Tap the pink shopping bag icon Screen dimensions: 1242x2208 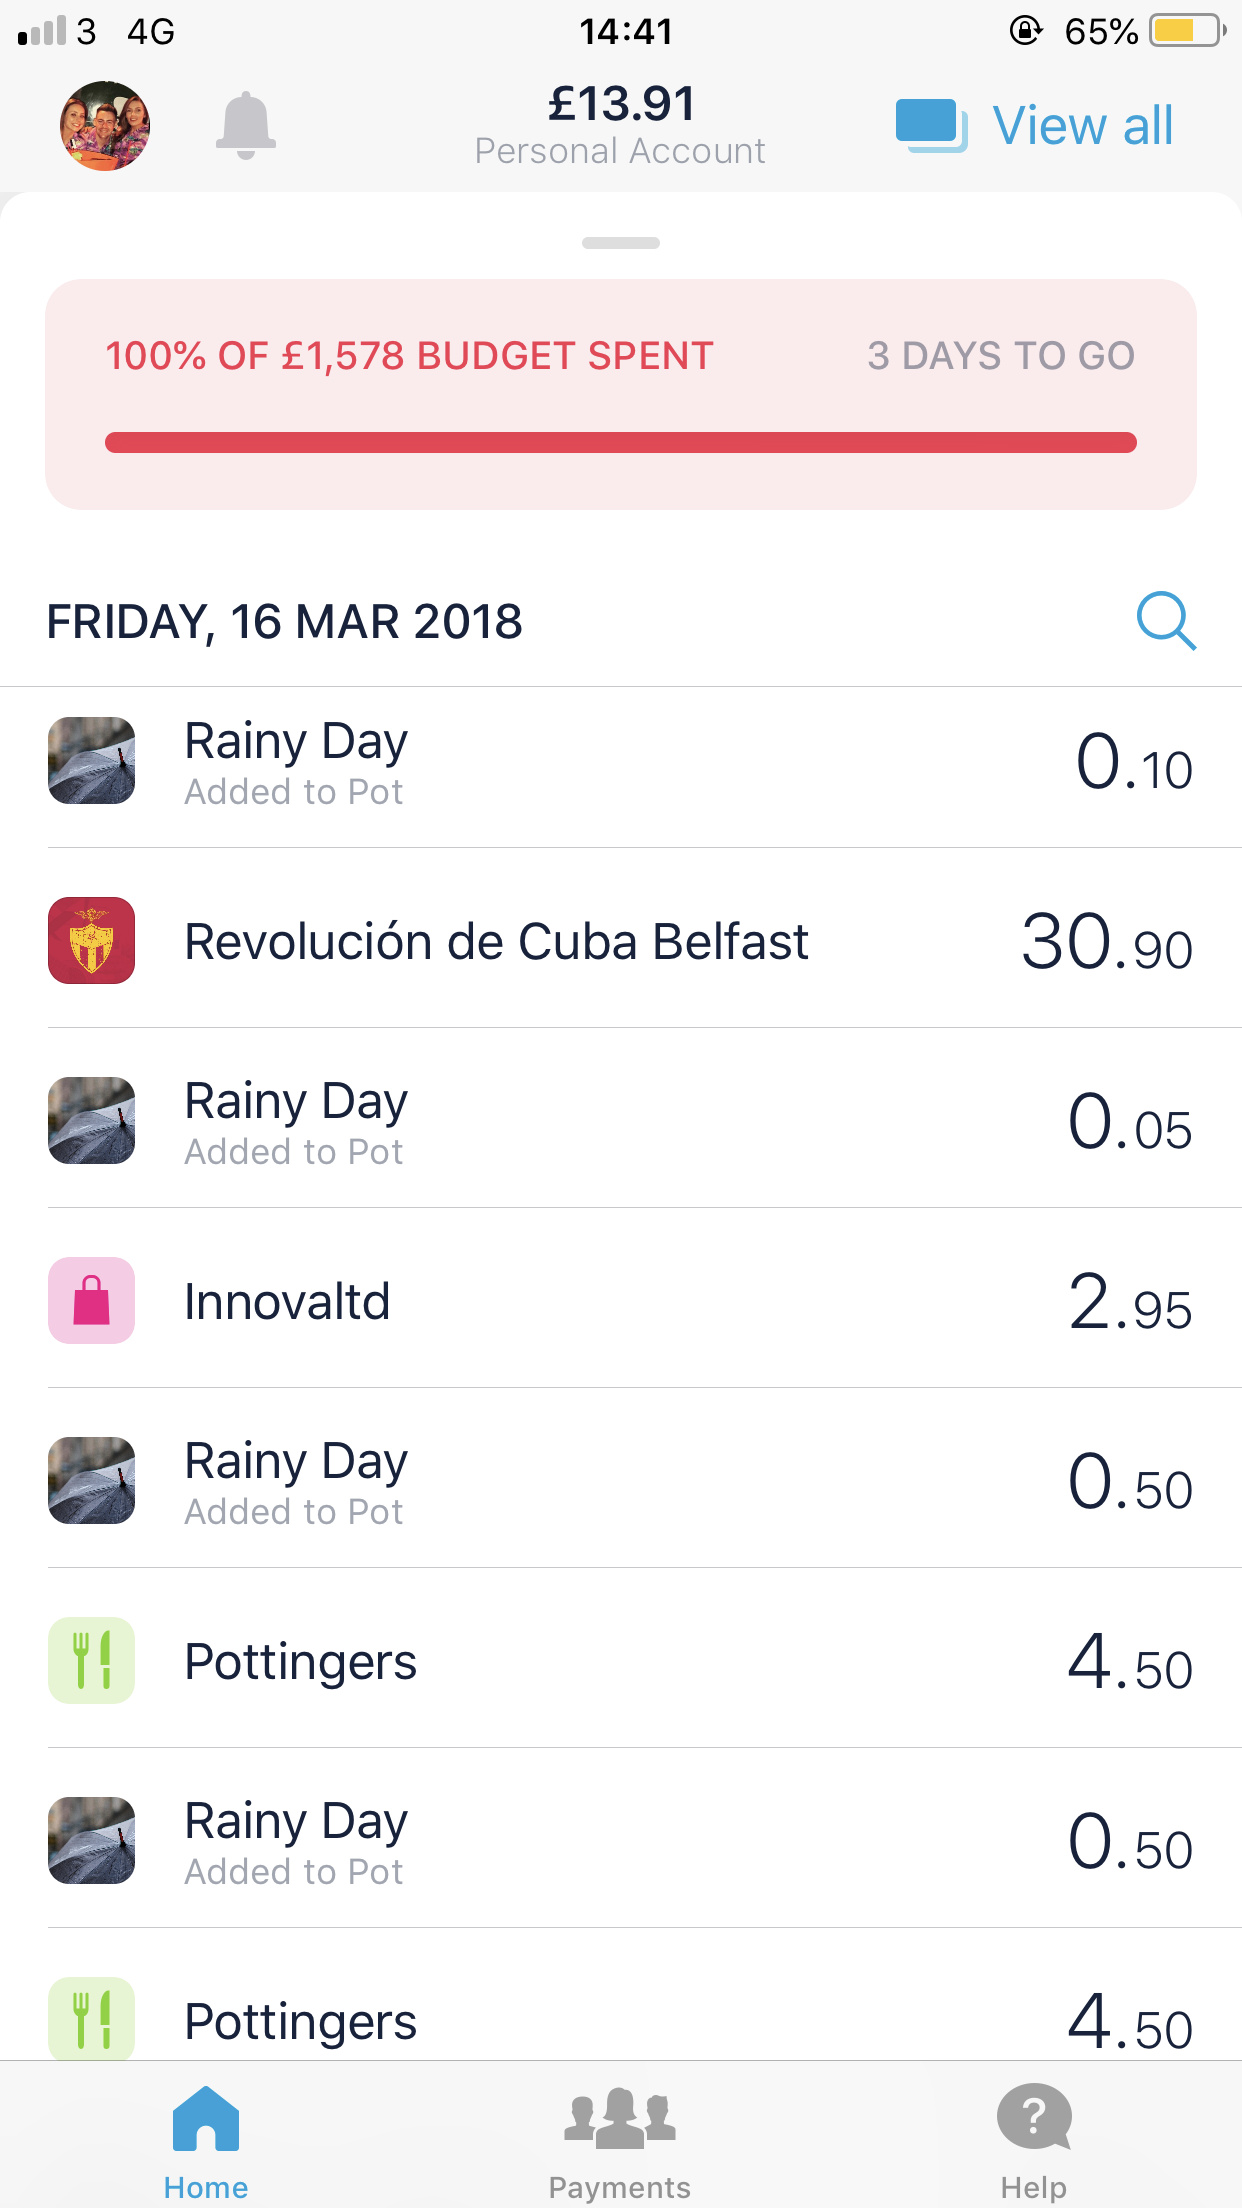[92, 1300]
